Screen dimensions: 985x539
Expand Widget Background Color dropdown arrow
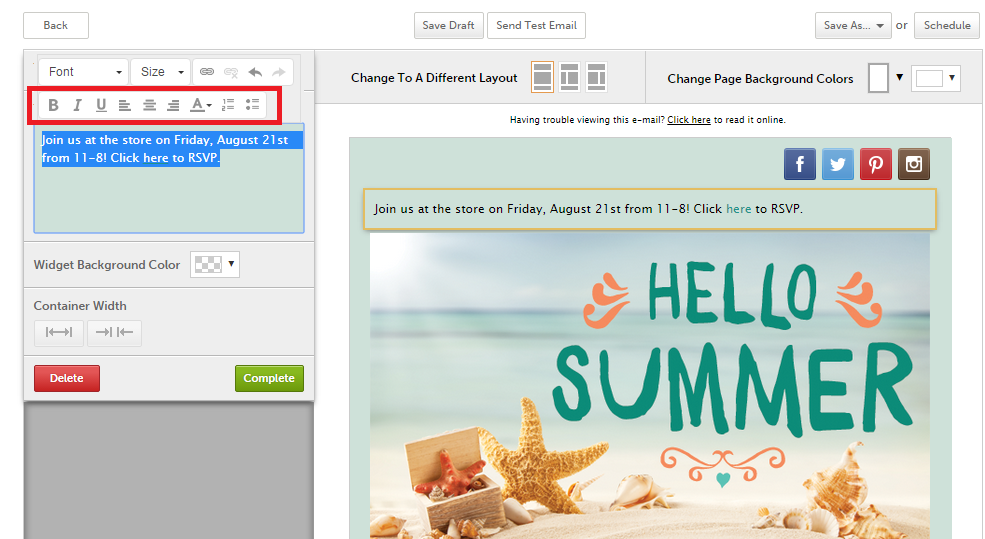point(231,264)
